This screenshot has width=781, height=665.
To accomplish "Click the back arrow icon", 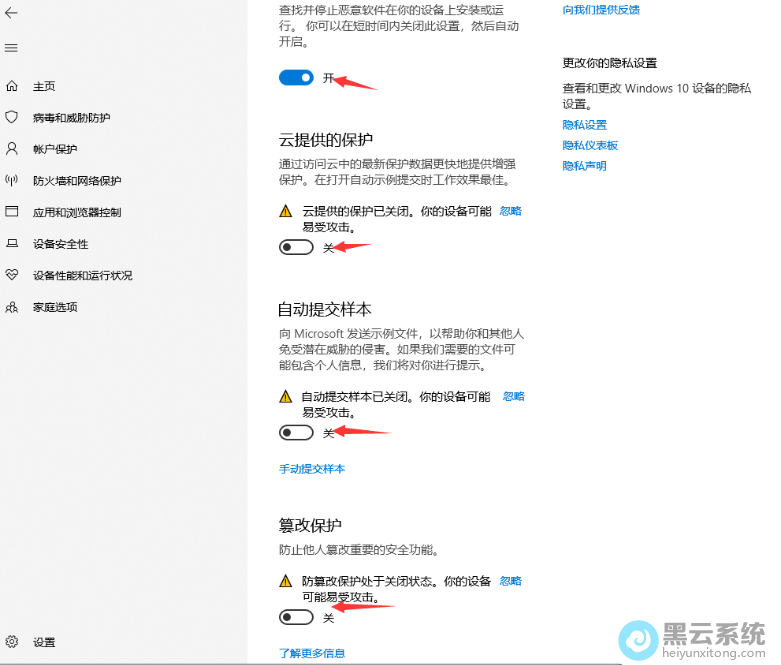I will [12, 14].
